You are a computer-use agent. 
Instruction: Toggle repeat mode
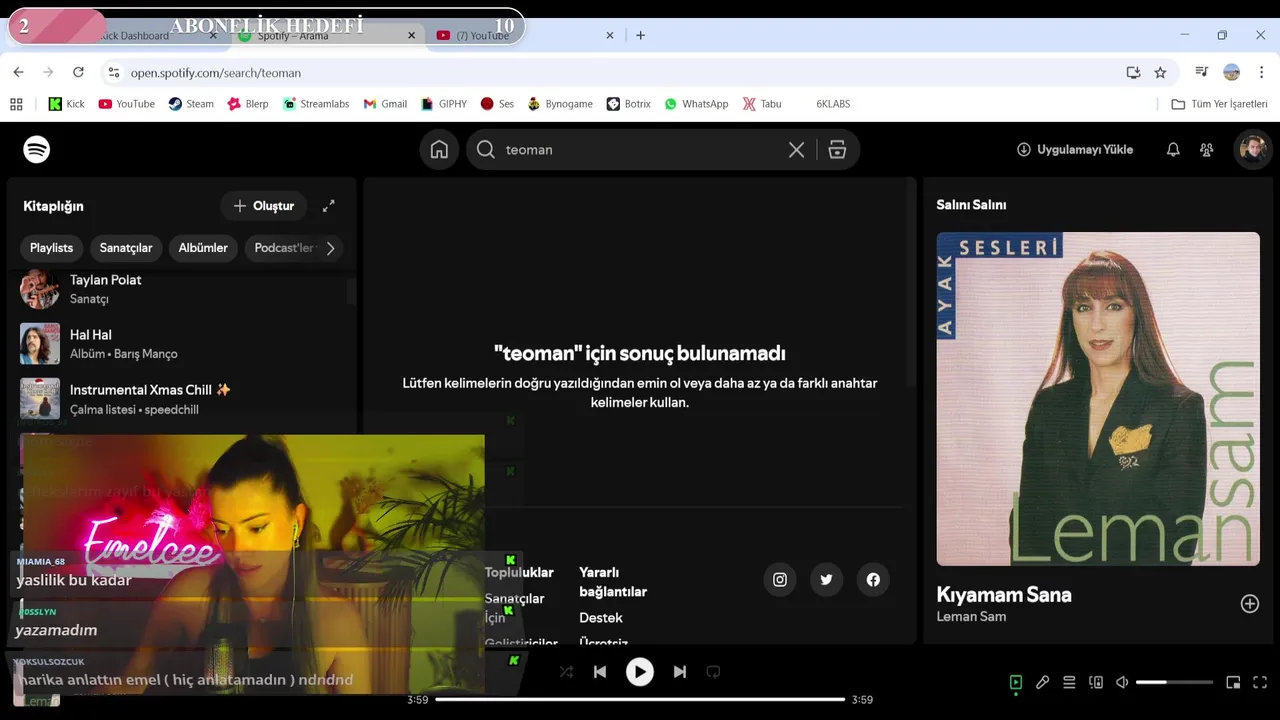tap(713, 672)
